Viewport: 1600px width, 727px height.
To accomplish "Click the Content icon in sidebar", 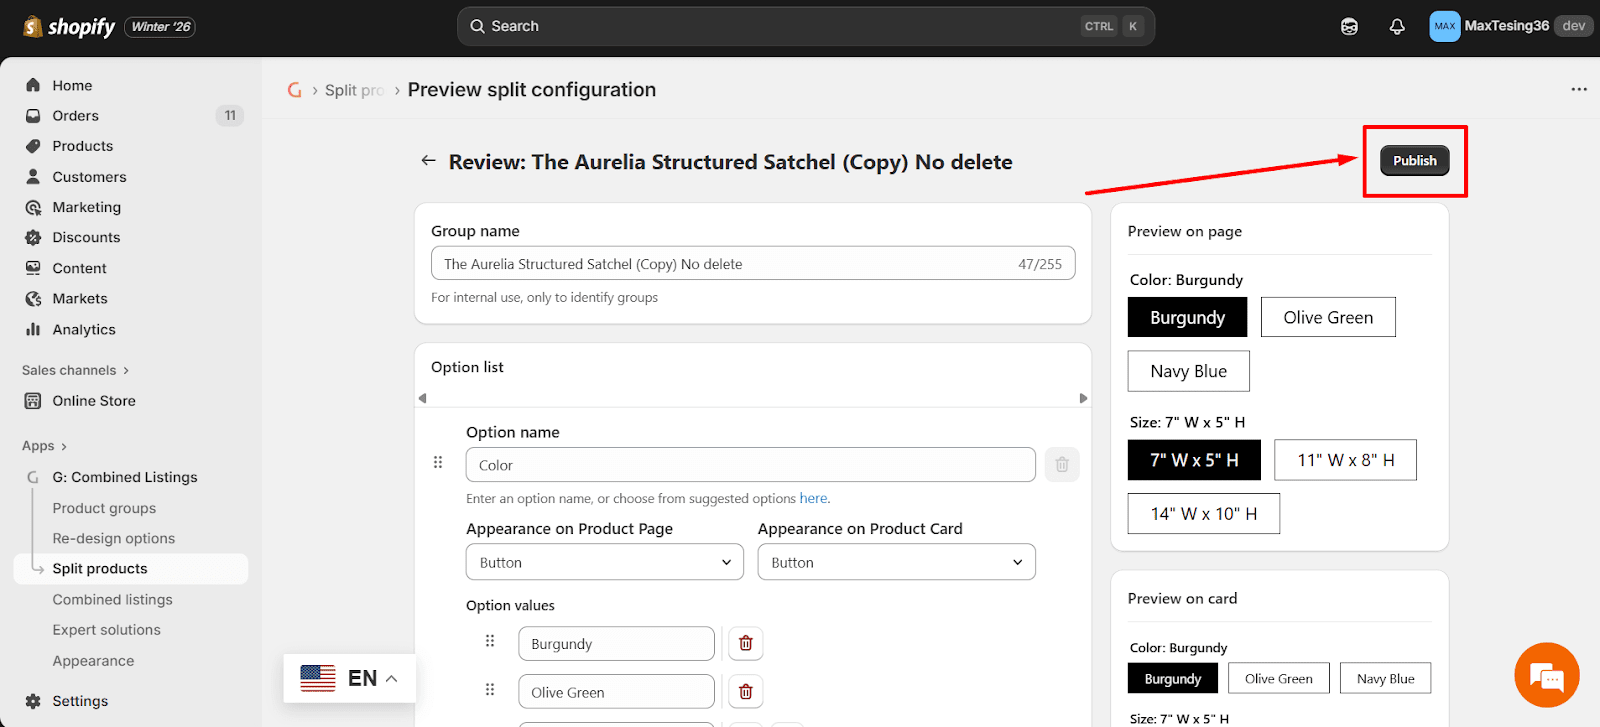I will click(33, 268).
